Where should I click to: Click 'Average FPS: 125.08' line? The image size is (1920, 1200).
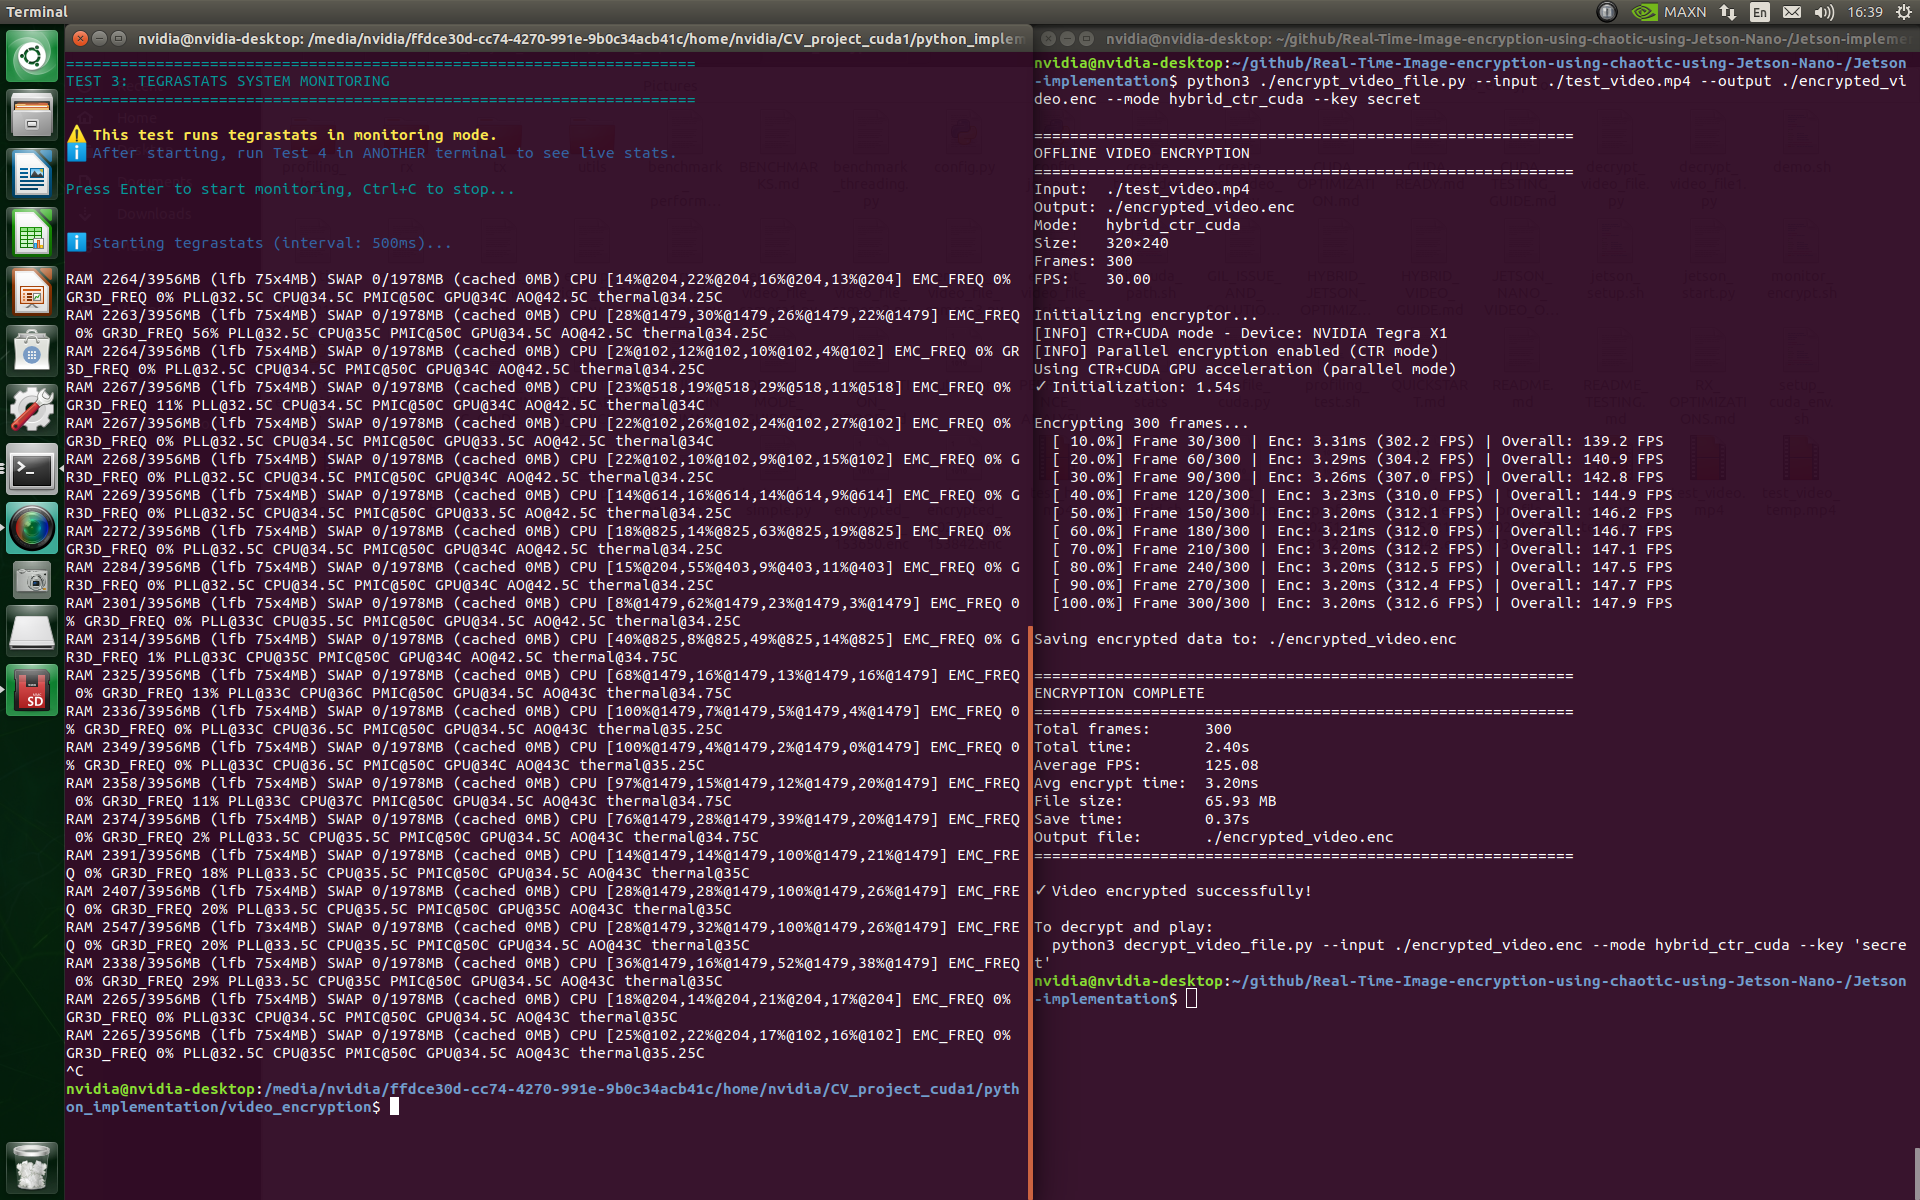click(x=1146, y=765)
